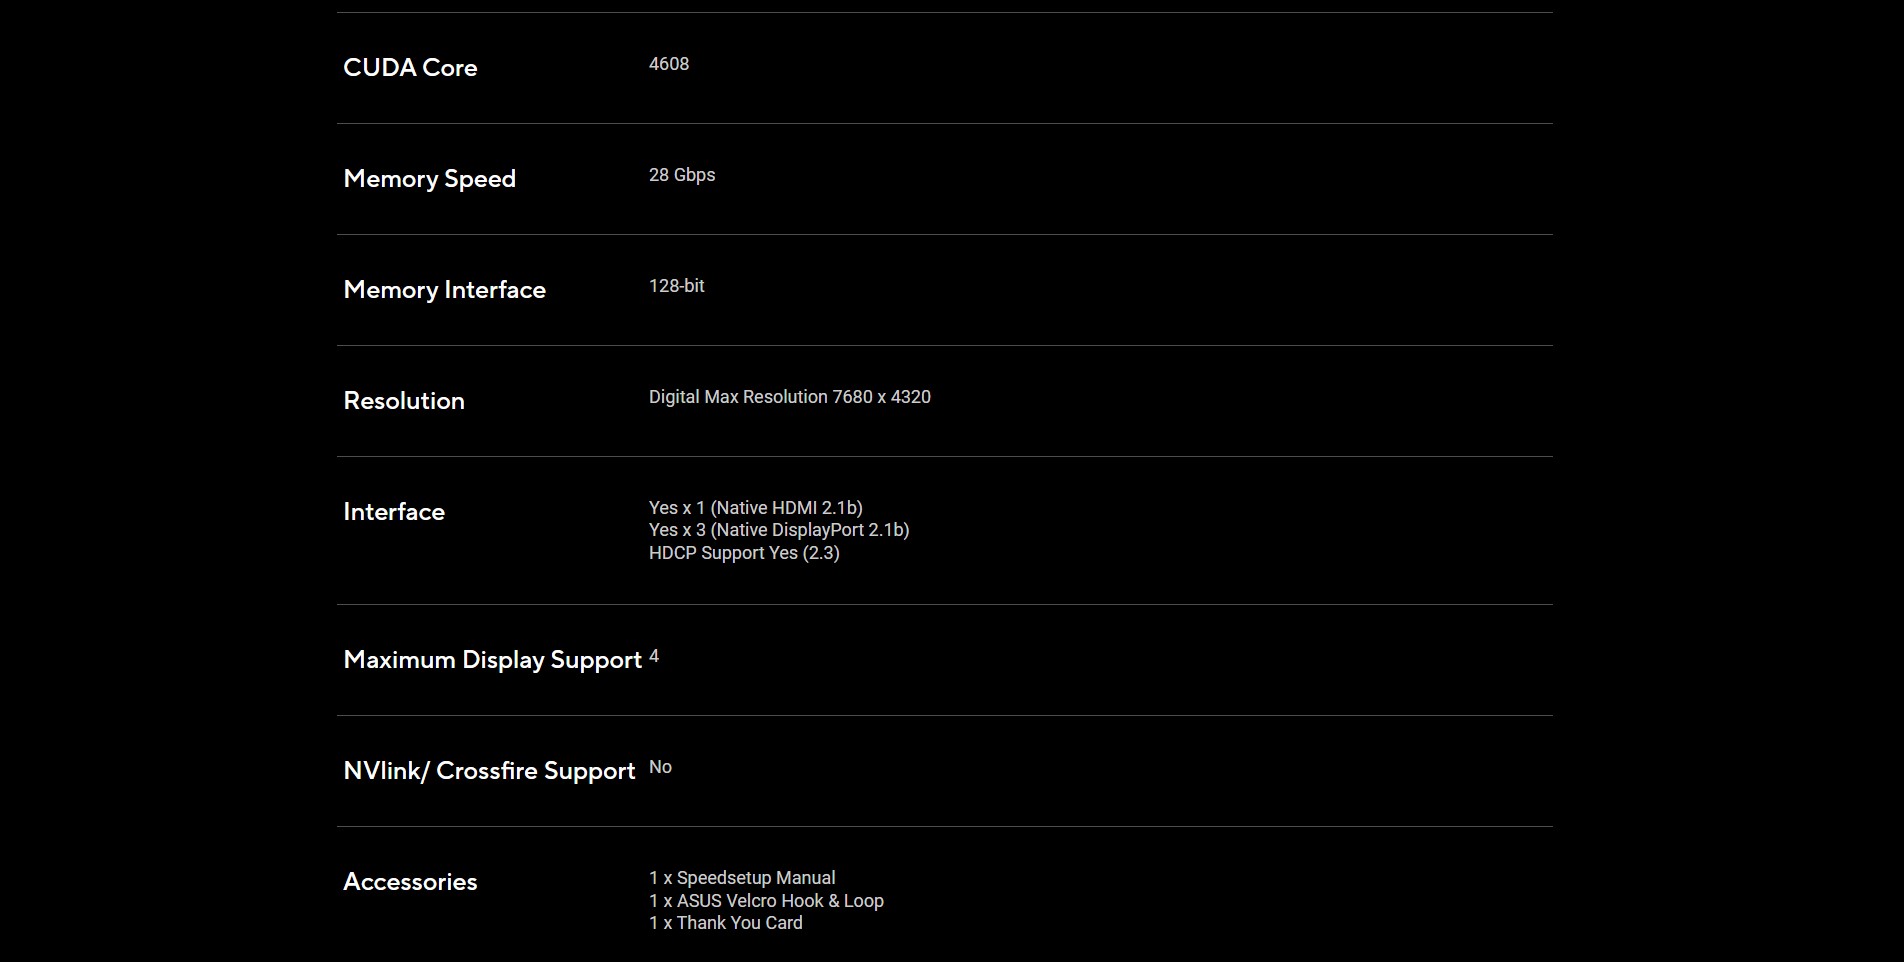
Task: Click the CUDA Core label
Action: [x=410, y=68]
